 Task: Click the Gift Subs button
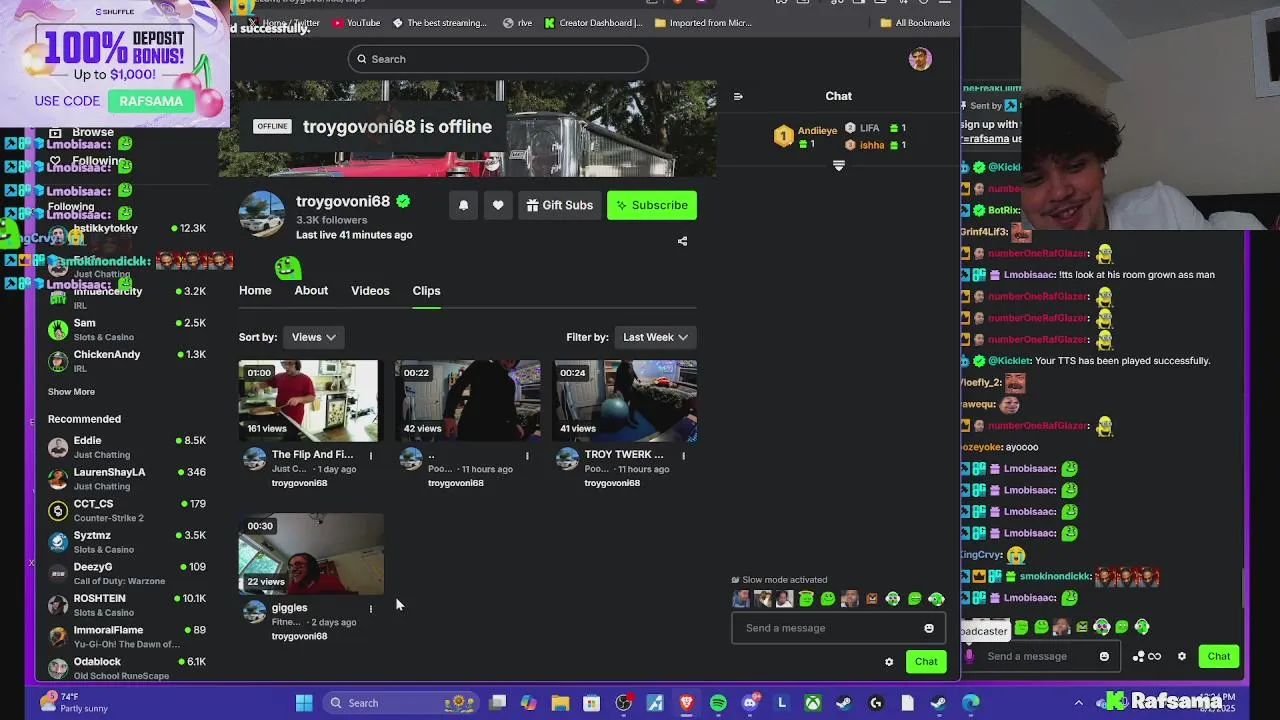(x=559, y=205)
